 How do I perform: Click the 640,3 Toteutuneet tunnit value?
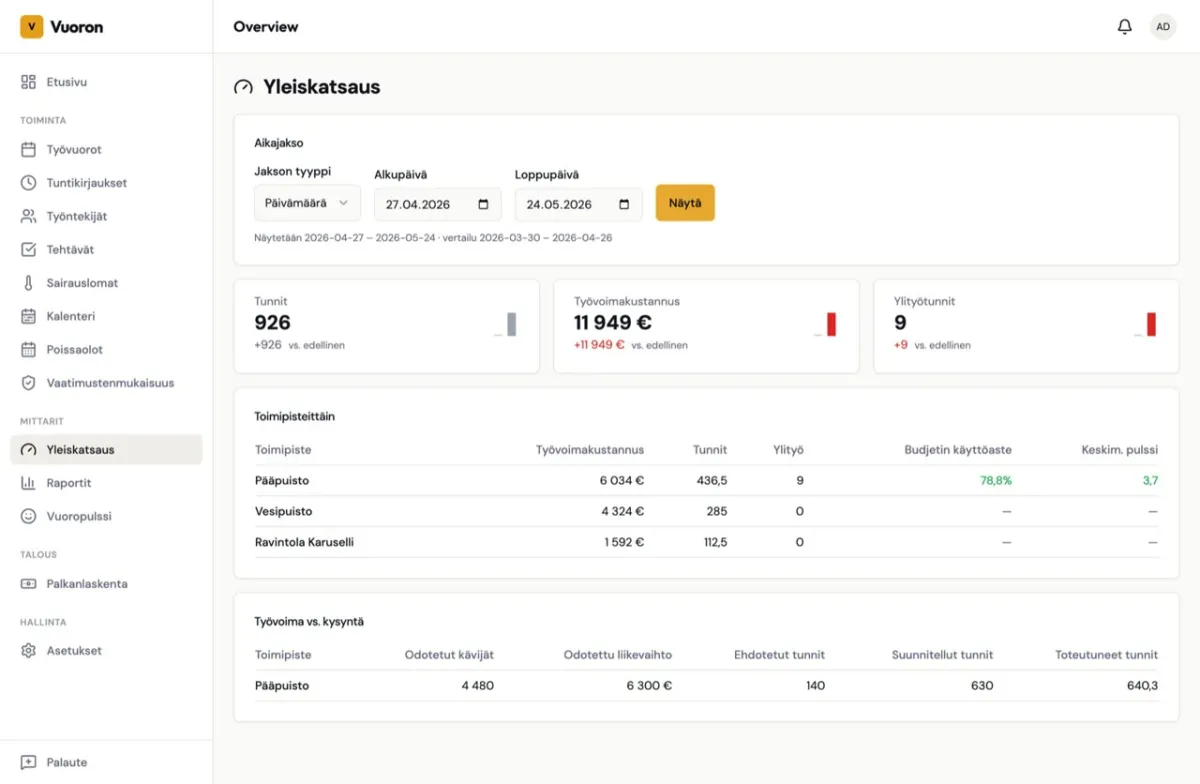tap(1142, 686)
